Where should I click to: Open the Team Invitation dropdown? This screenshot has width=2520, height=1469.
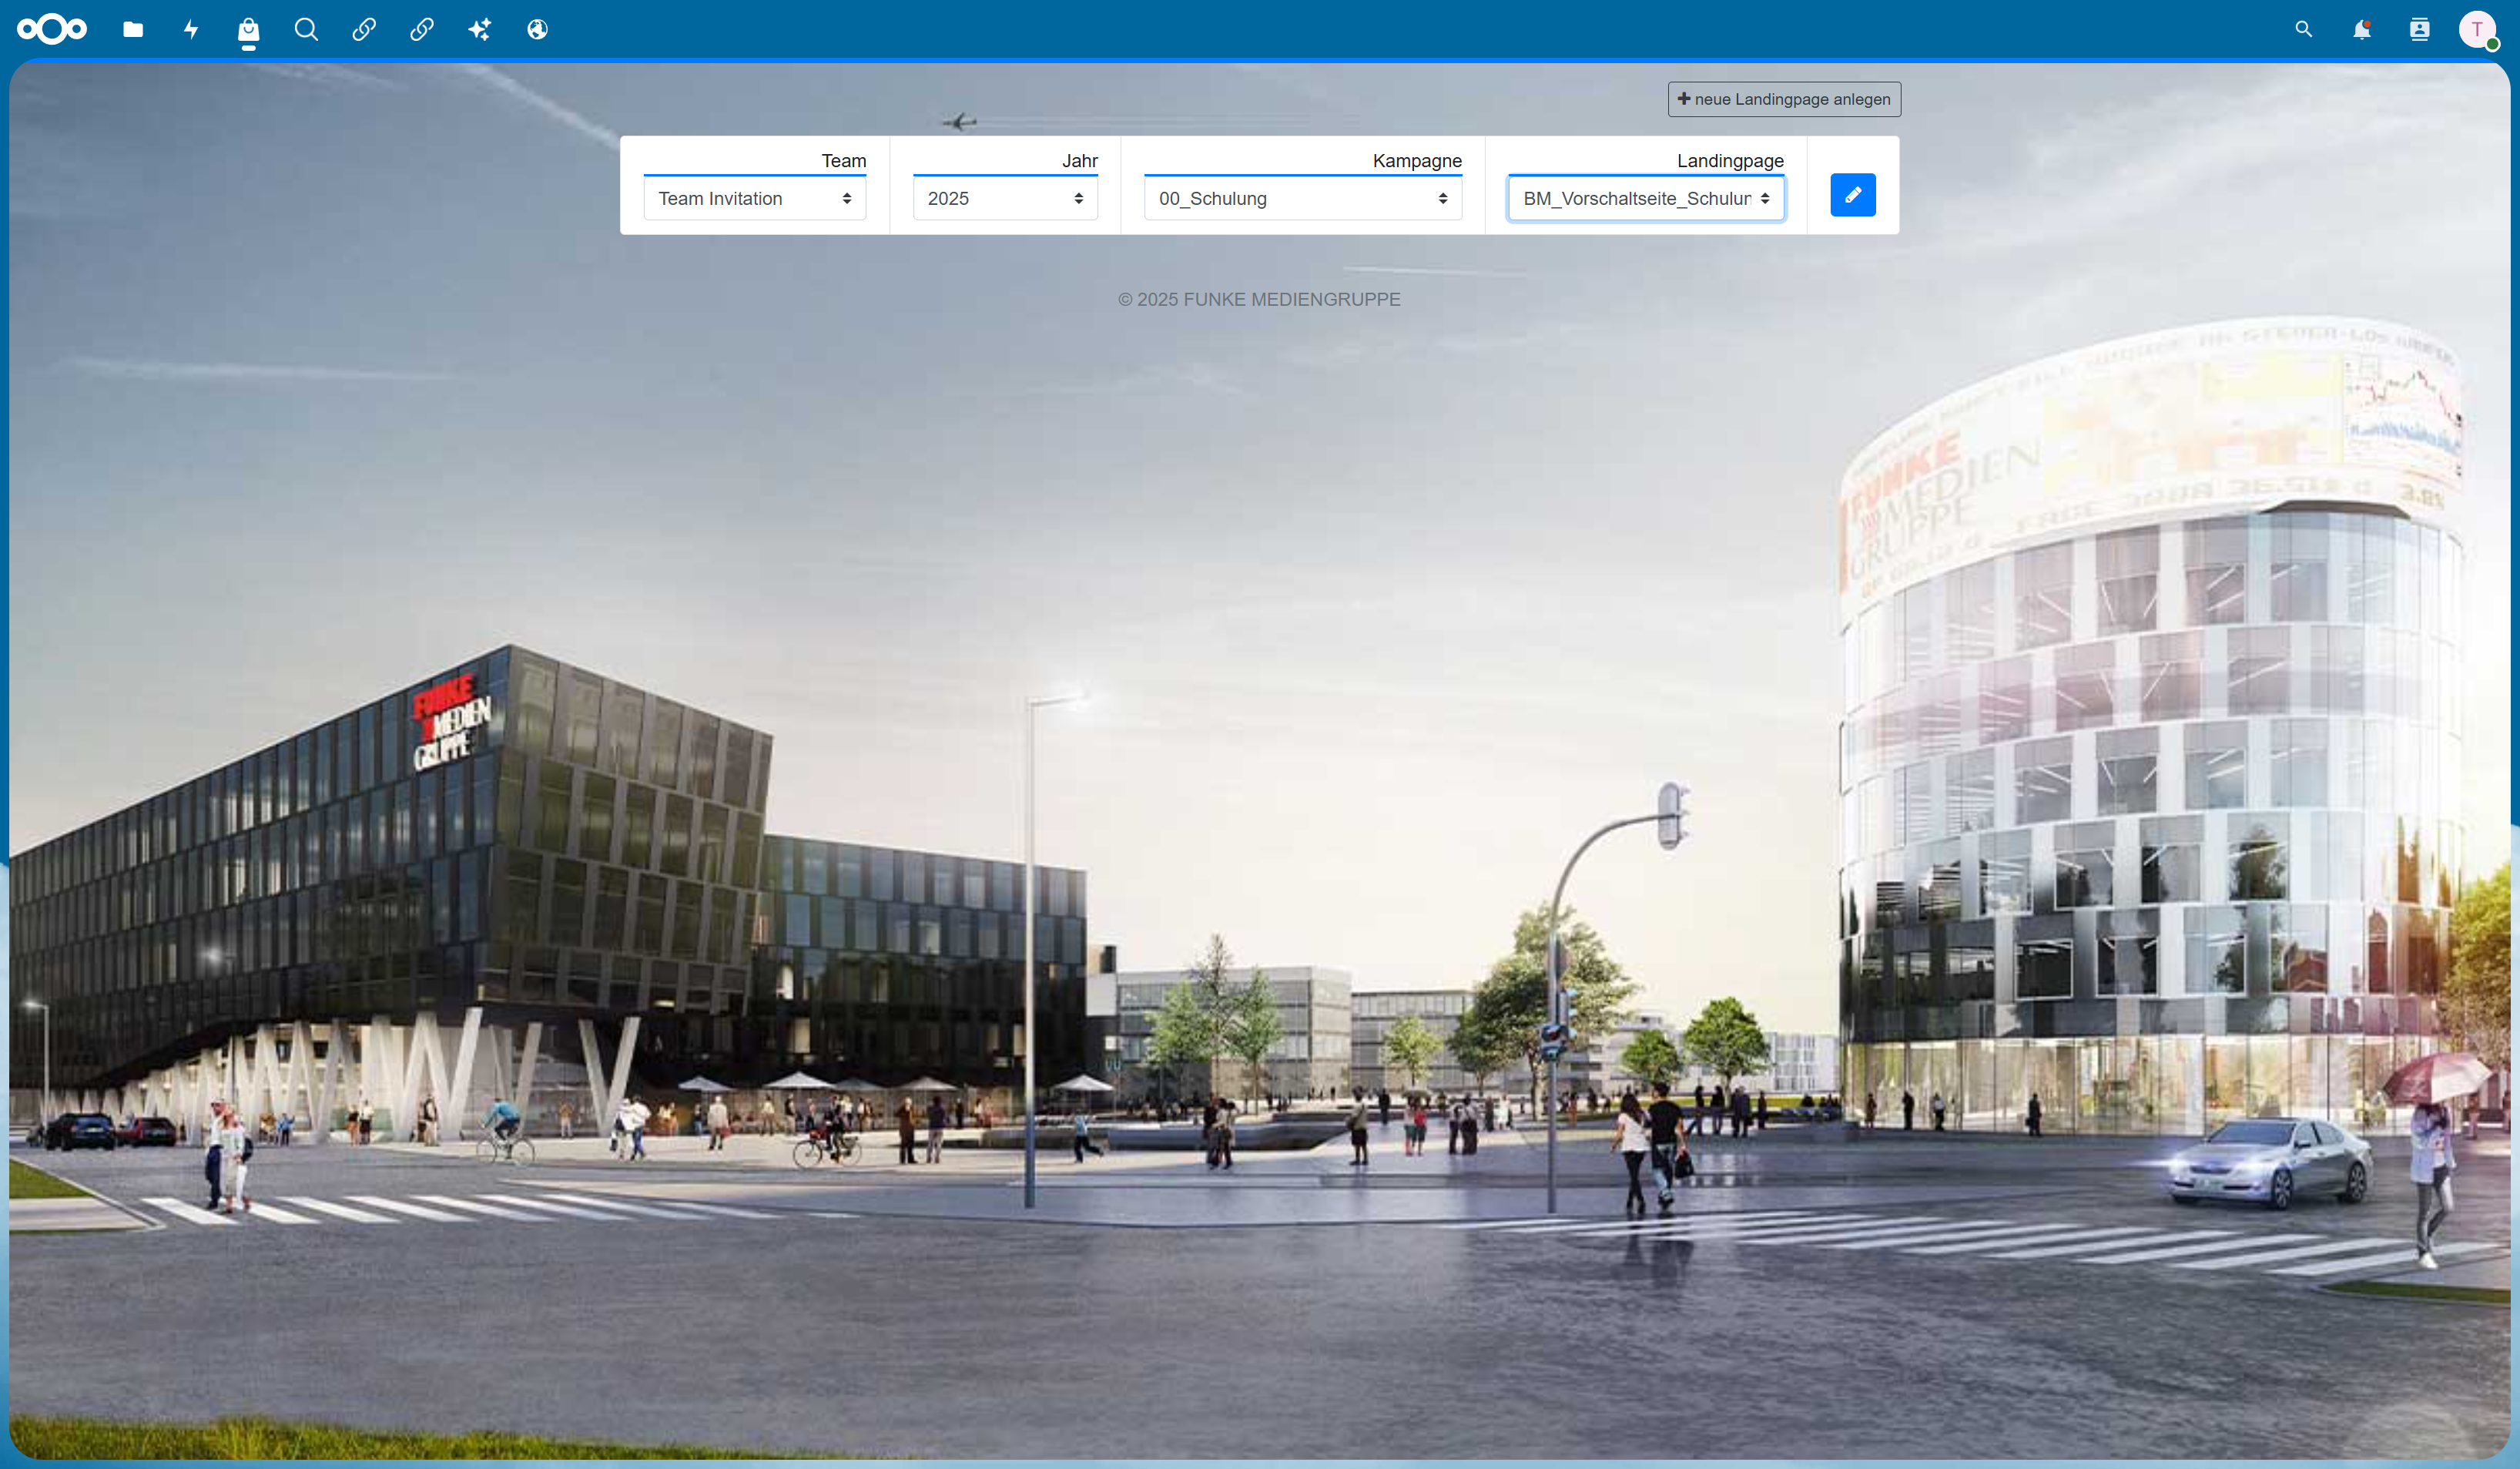[755, 198]
